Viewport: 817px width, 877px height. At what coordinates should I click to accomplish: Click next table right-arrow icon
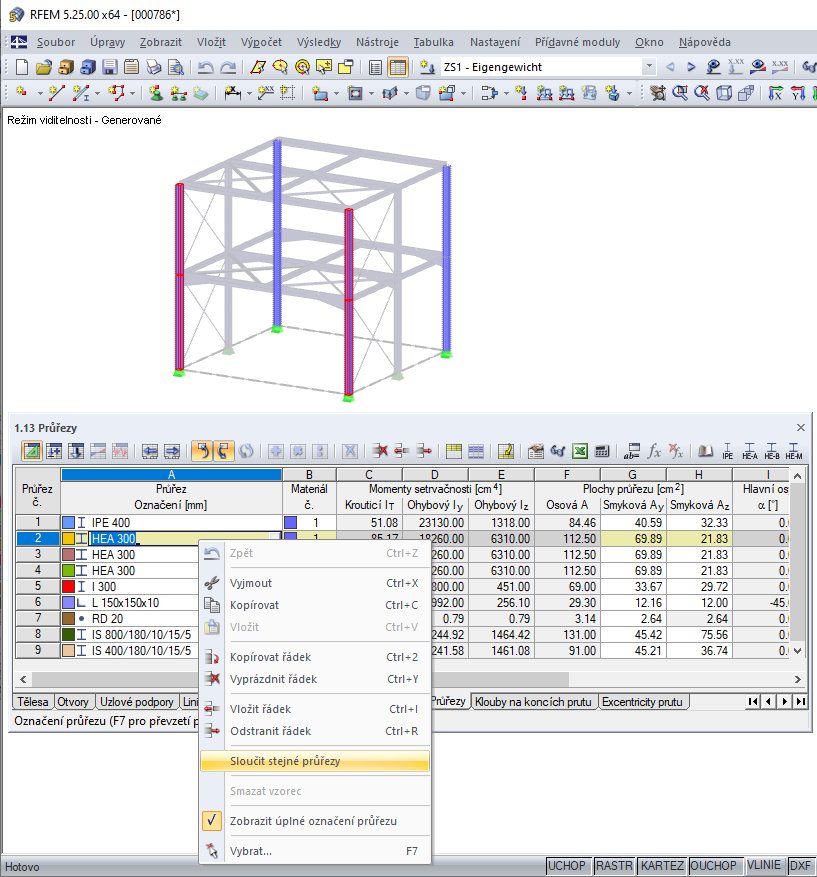coord(172,451)
